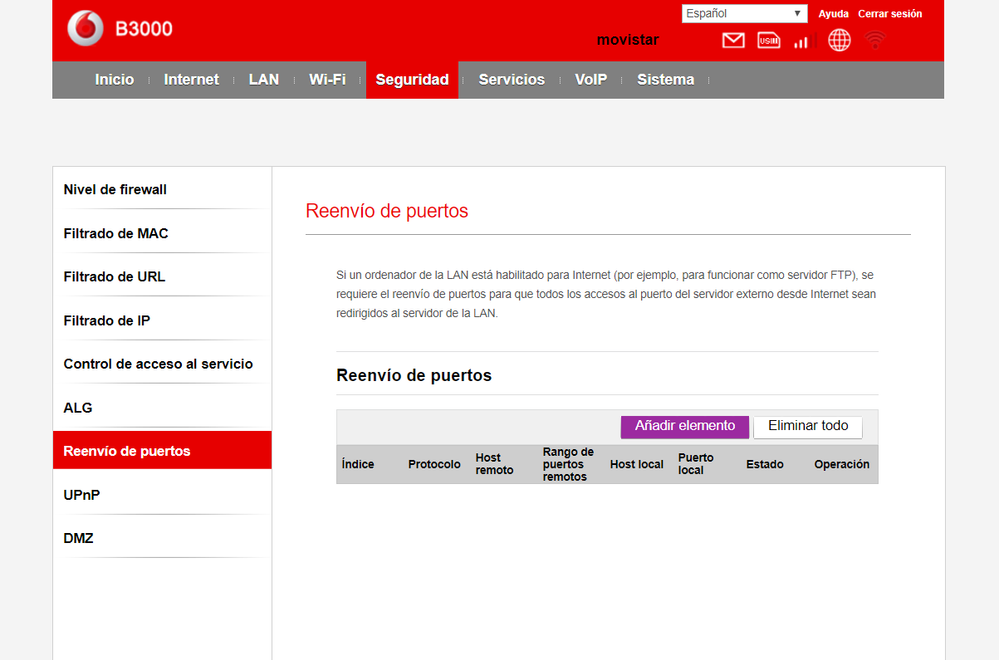999x660 pixels.
Task: Go to the VoIP tab
Action: click(x=590, y=80)
